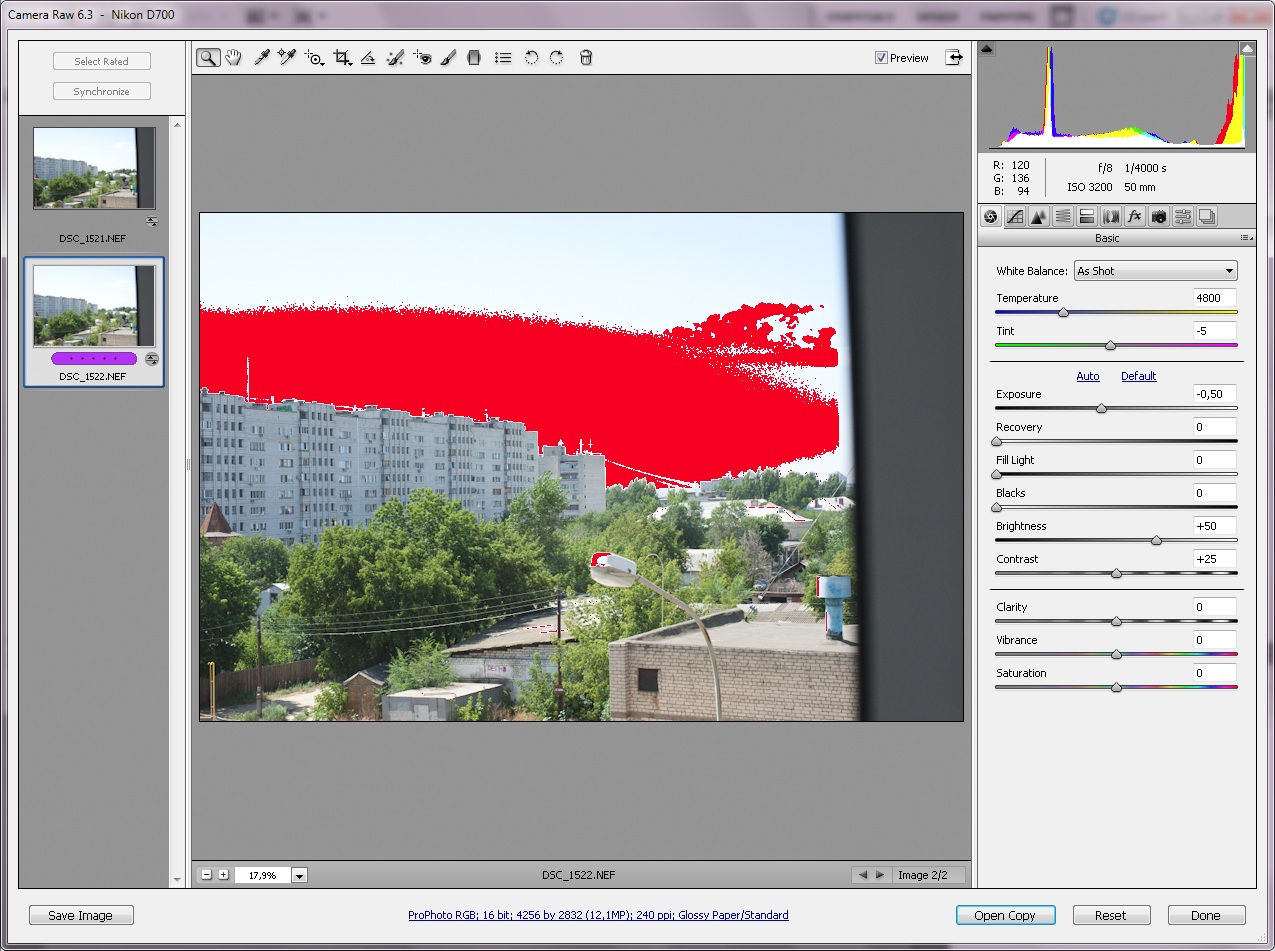Screen dimensions: 1275x951
Task: Select the Color Sampler tool
Action: pyautogui.click(x=287, y=58)
